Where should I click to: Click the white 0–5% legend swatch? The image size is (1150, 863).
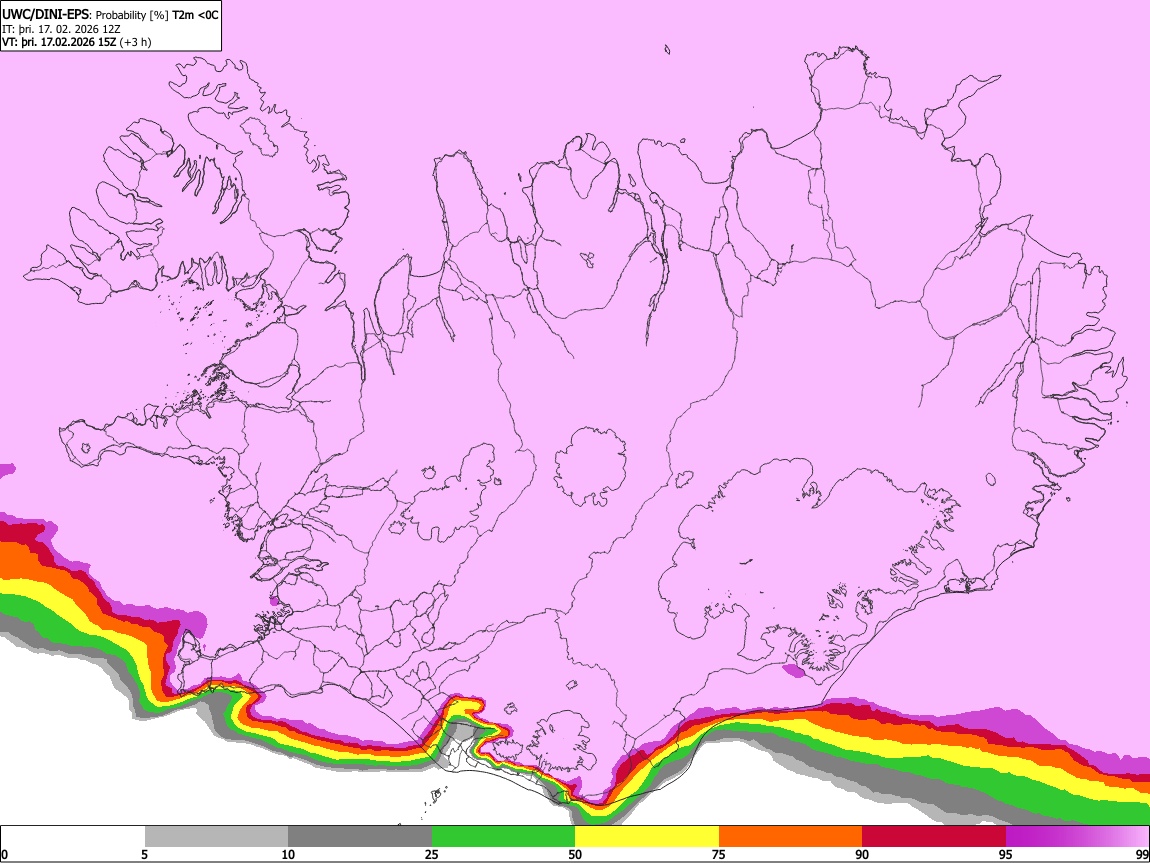coord(73,837)
